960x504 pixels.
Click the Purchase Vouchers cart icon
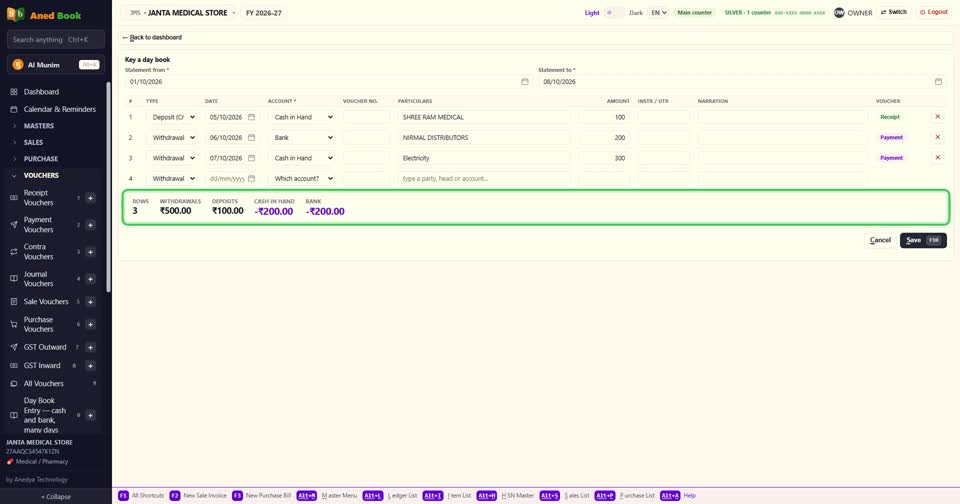click(13, 324)
